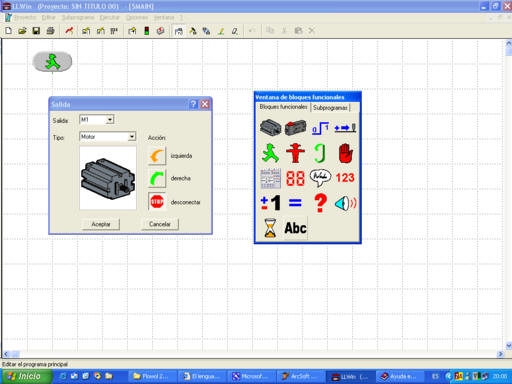
Task: Click the save disk toolbar icon
Action: coord(36,31)
